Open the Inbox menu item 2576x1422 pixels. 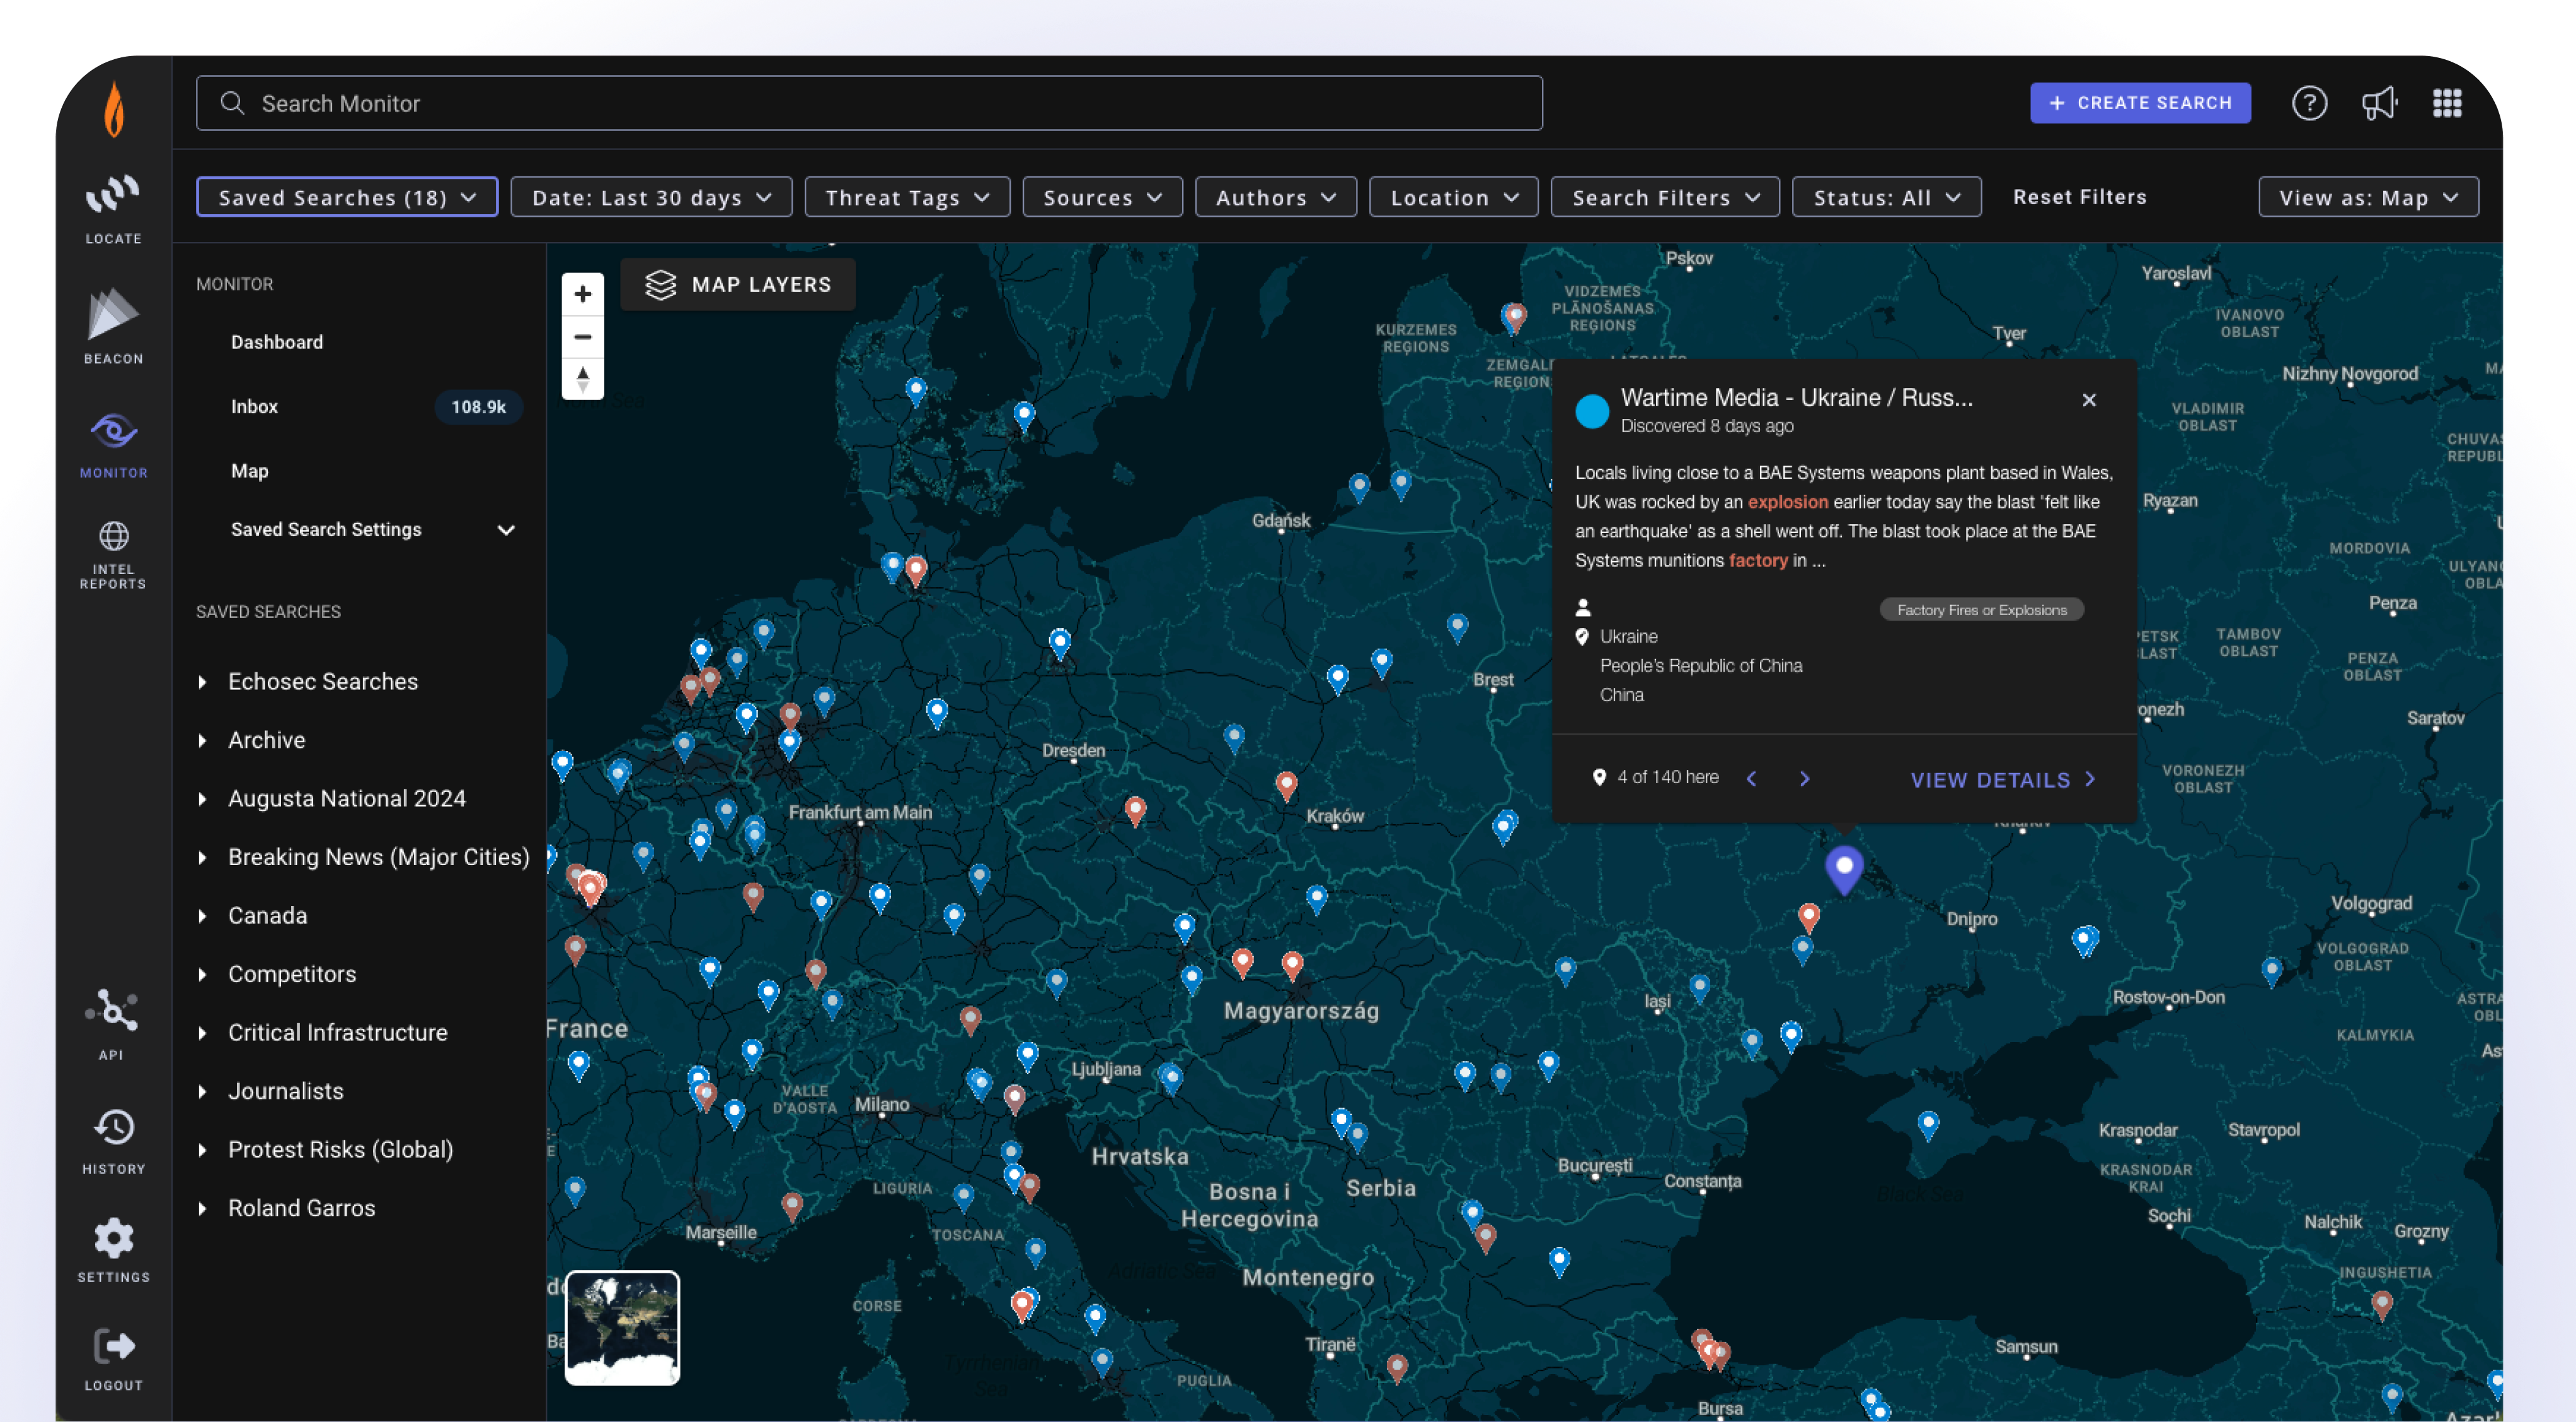(254, 407)
